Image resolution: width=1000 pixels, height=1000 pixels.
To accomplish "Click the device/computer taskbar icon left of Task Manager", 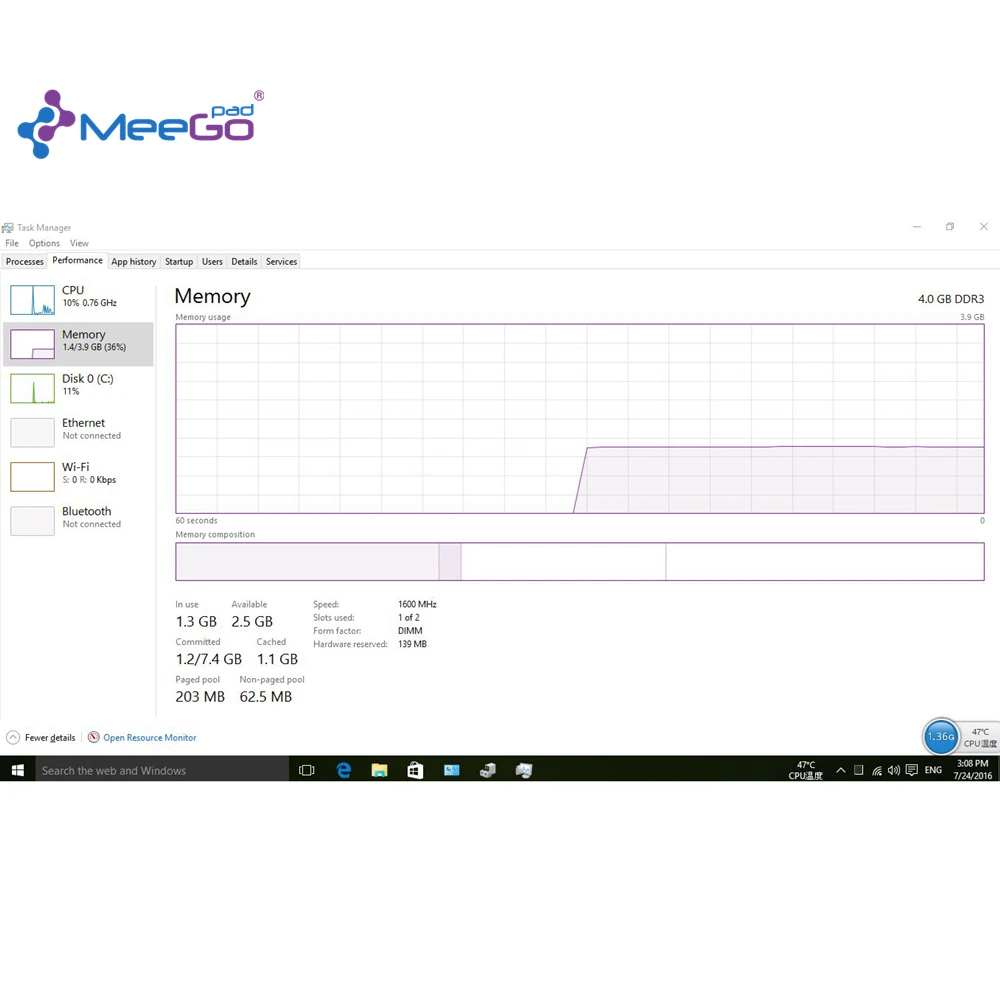I will [x=488, y=770].
